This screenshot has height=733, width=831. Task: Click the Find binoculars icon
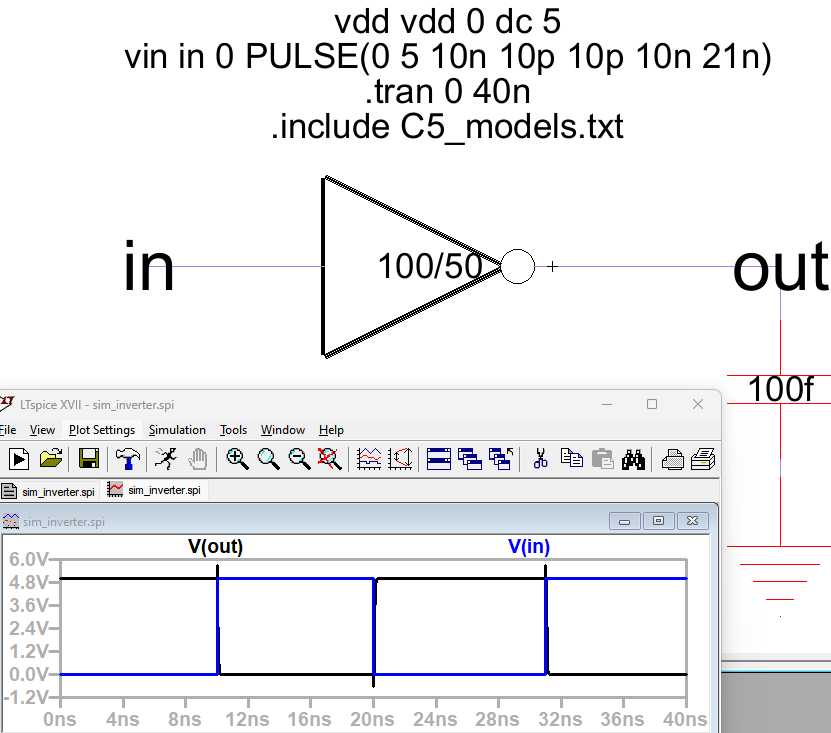[633, 459]
